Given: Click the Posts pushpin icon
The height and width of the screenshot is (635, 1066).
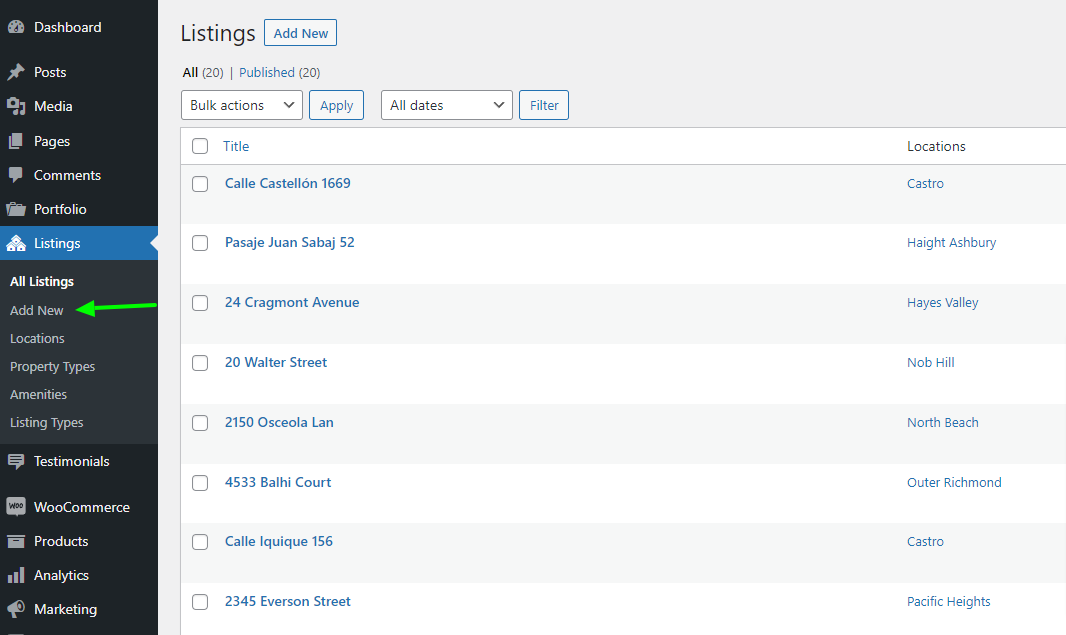Looking at the screenshot, I should [x=16, y=72].
